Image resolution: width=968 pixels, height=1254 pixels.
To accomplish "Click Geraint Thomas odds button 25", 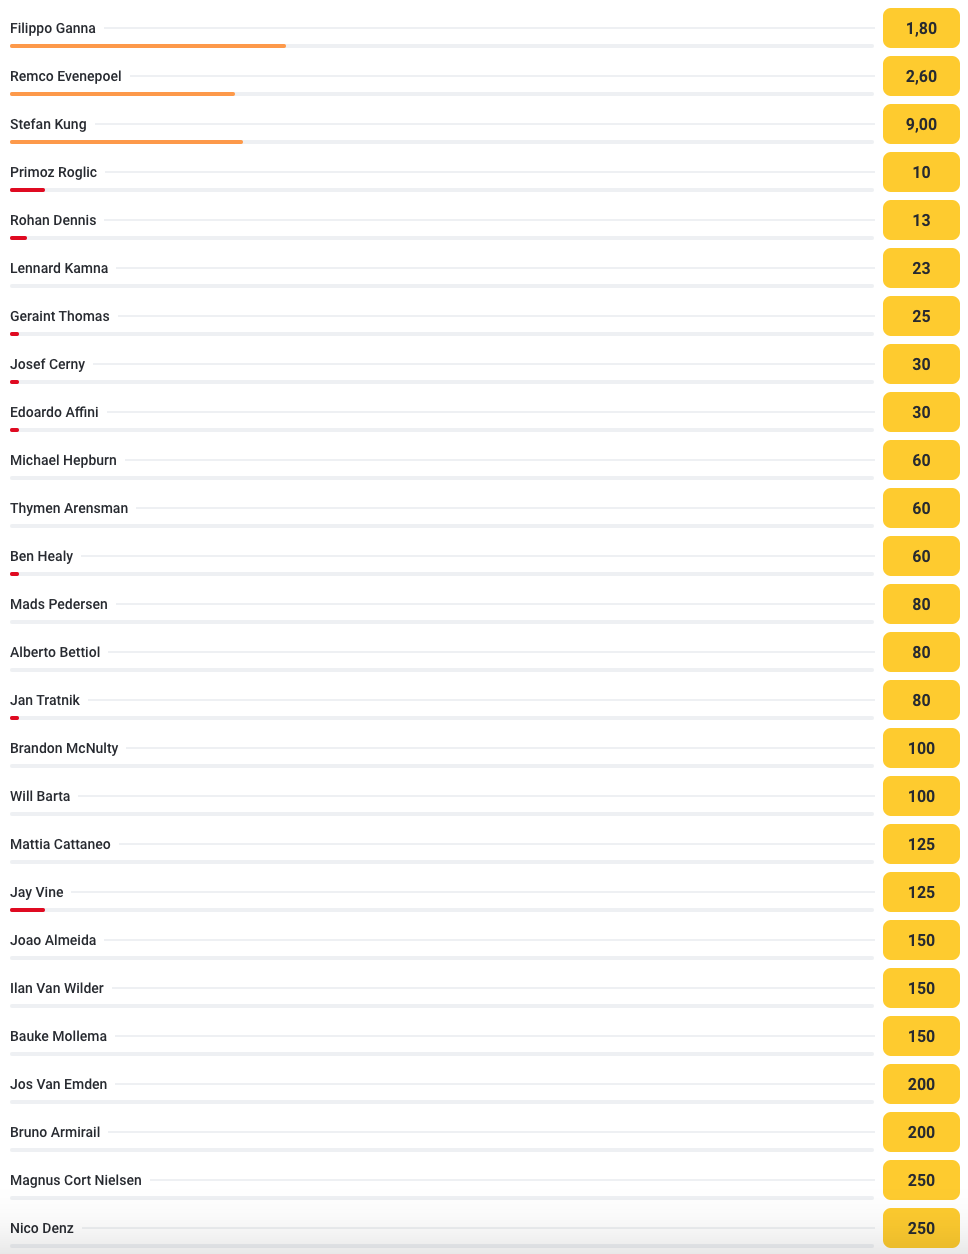I will [921, 316].
